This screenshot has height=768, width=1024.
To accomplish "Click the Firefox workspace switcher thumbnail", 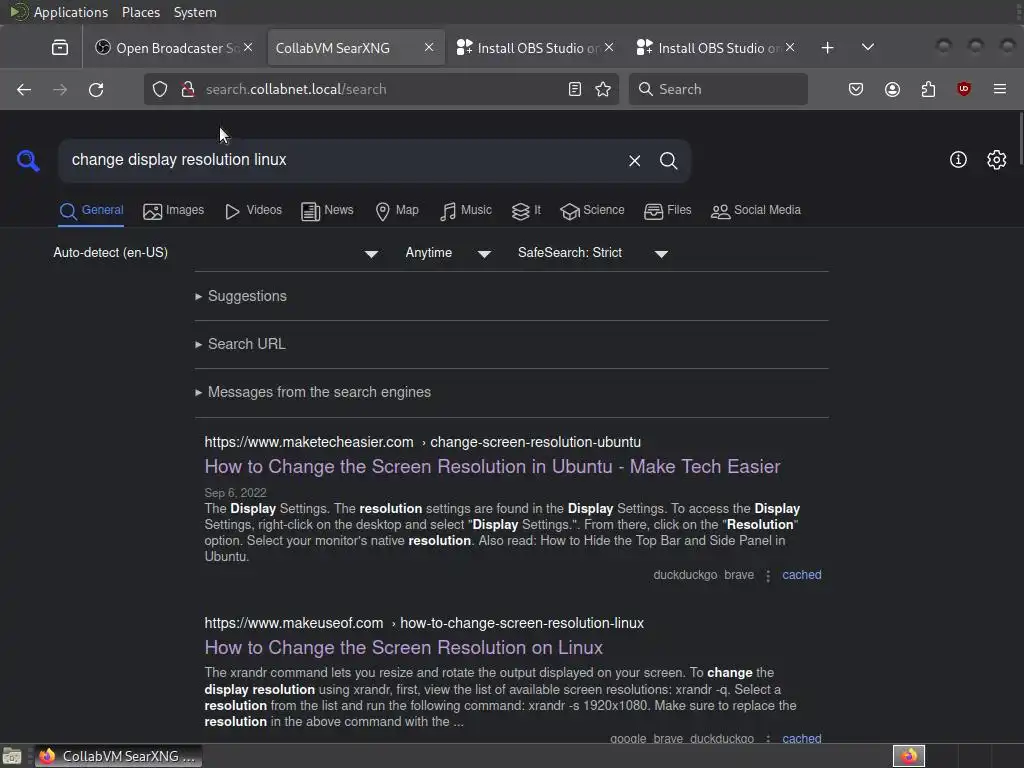I will [x=908, y=756].
